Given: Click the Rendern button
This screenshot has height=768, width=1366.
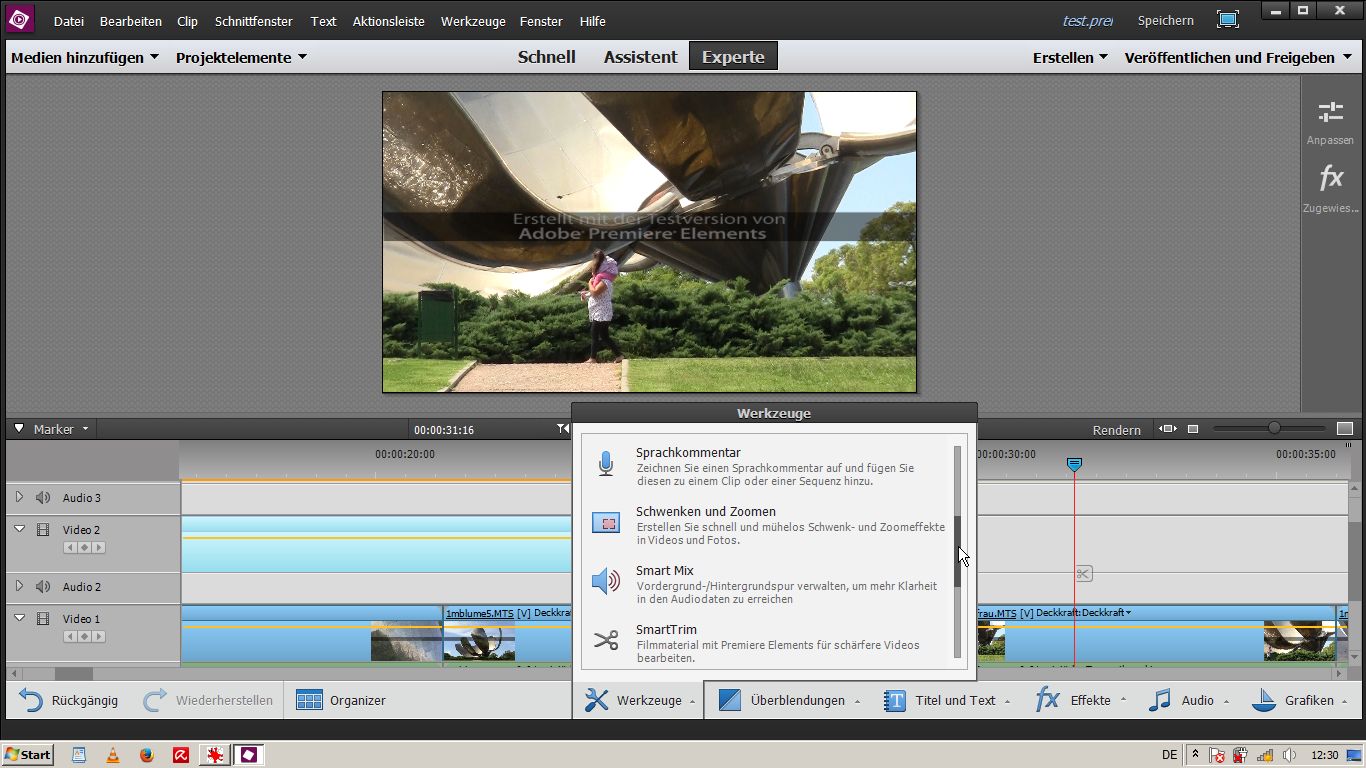Looking at the screenshot, I should pos(1117,430).
